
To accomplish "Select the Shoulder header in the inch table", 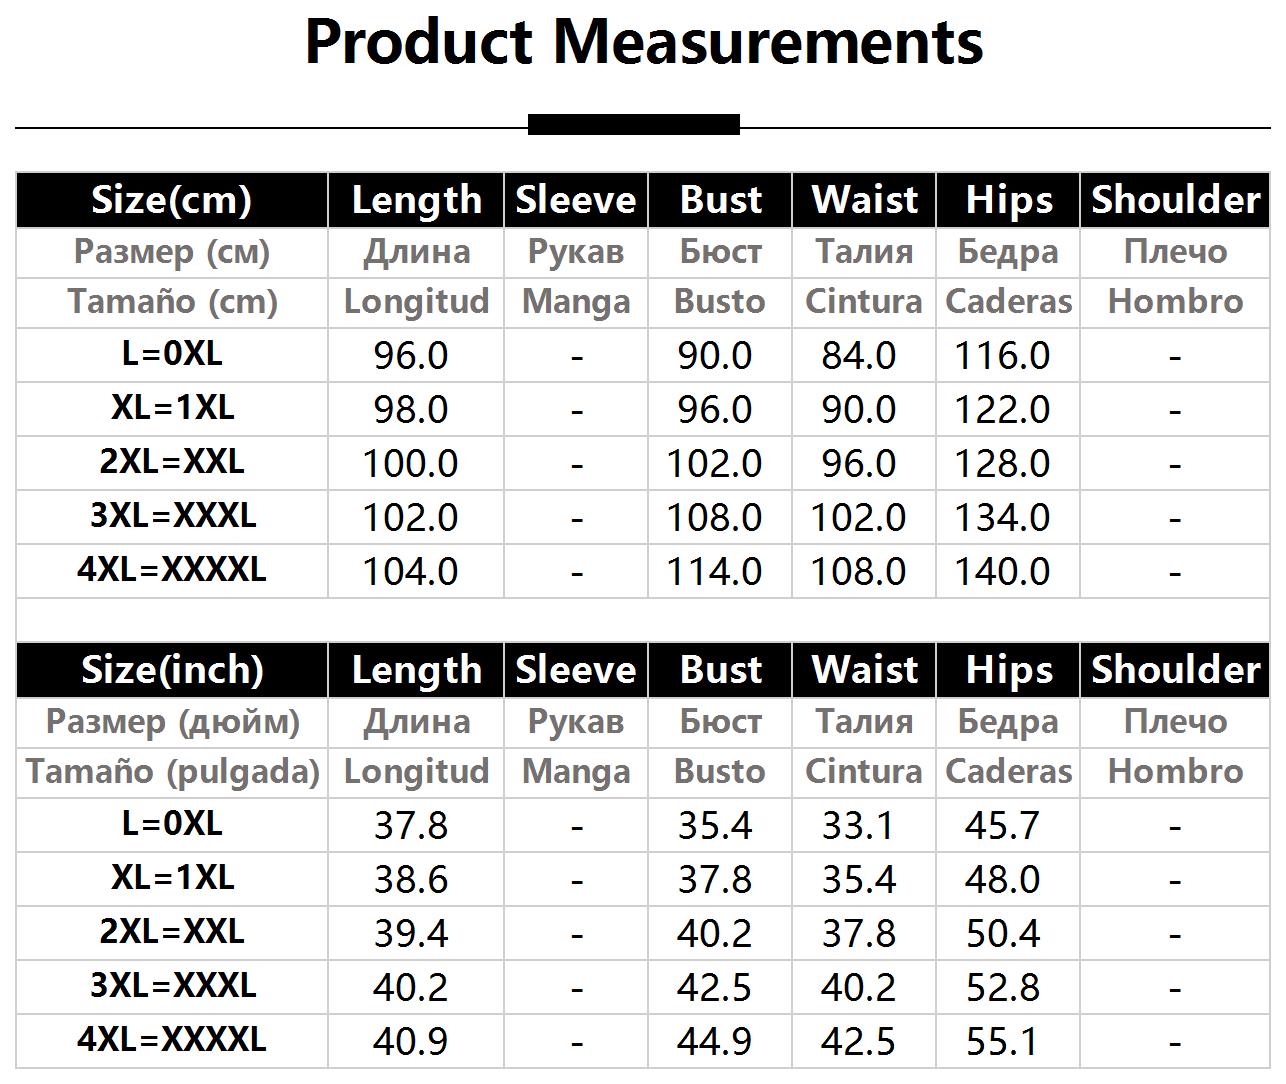I will click(1175, 670).
